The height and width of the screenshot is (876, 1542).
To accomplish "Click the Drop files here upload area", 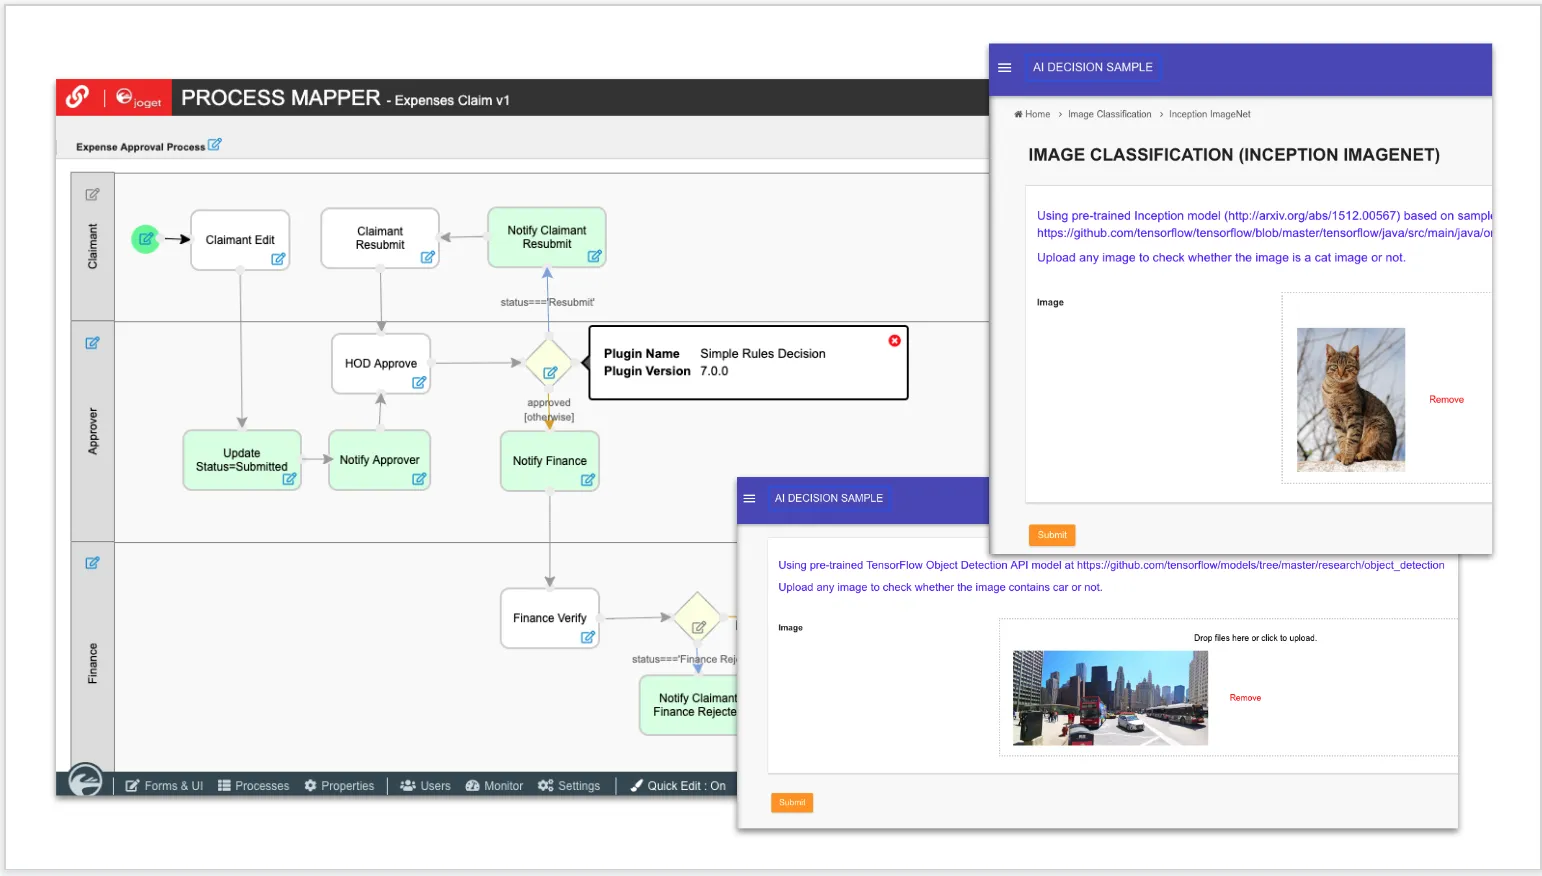I will [1255, 638].
